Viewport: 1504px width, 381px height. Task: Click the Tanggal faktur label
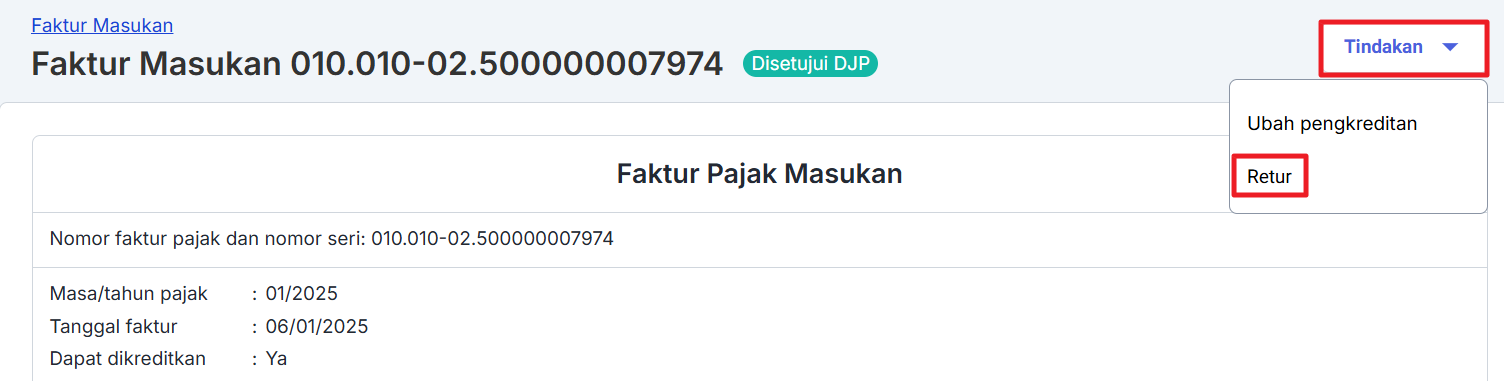point(113,326)
